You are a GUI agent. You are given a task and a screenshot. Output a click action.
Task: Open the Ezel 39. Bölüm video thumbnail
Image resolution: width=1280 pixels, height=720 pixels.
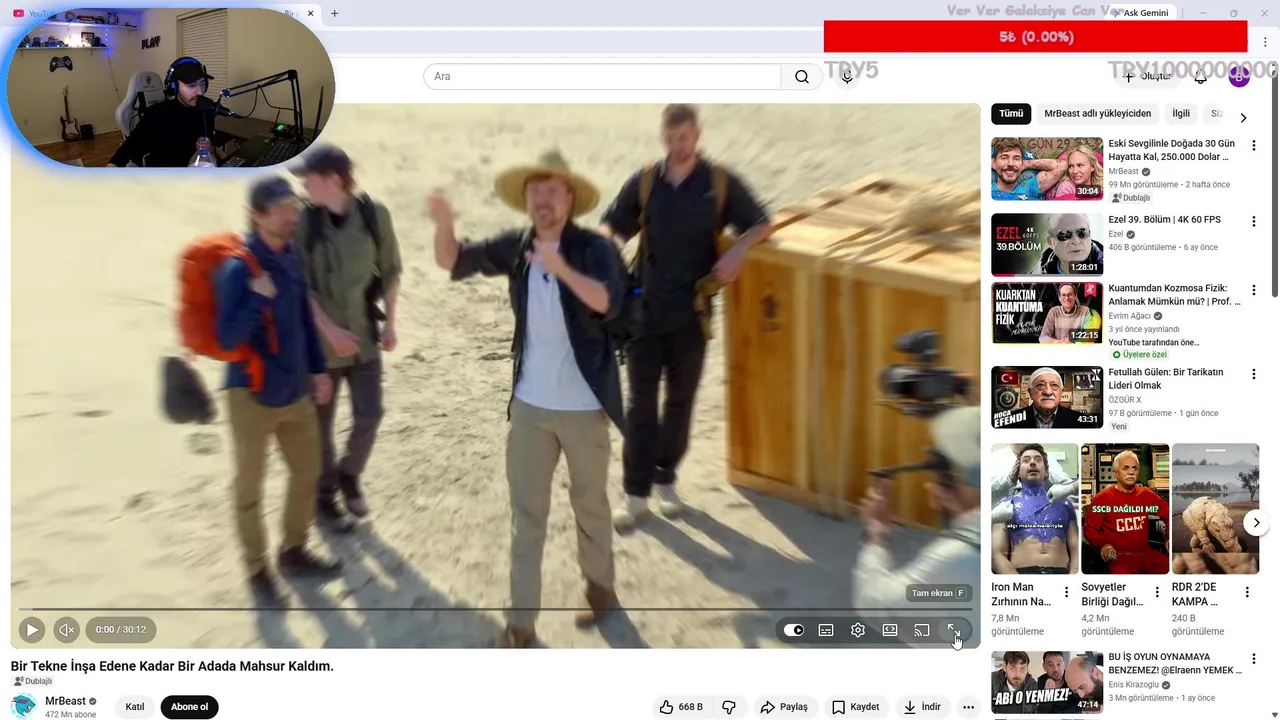coord(1047,245)
